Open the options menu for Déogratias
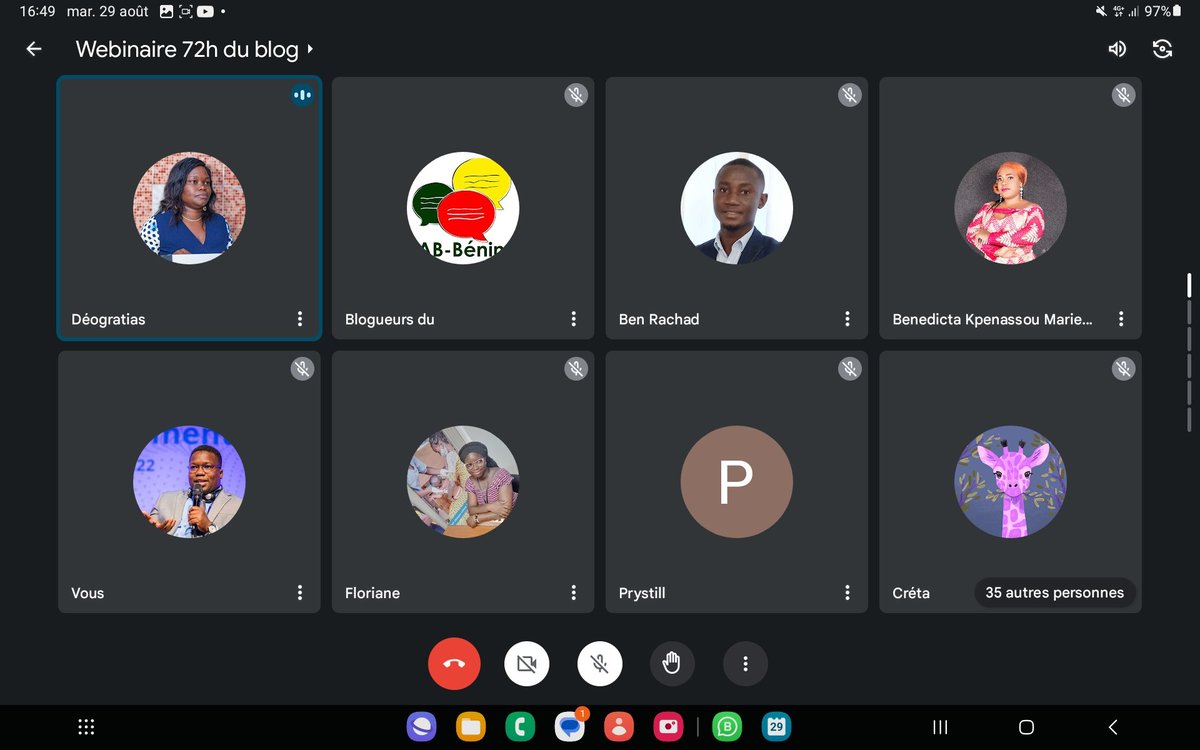1200x750 pixels. [x=300, y=319]
